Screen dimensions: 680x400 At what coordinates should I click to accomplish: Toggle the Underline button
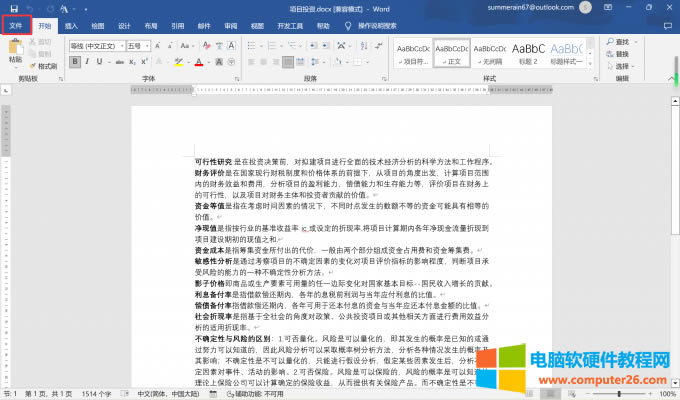pyautogui.click(x=100, y=62)
